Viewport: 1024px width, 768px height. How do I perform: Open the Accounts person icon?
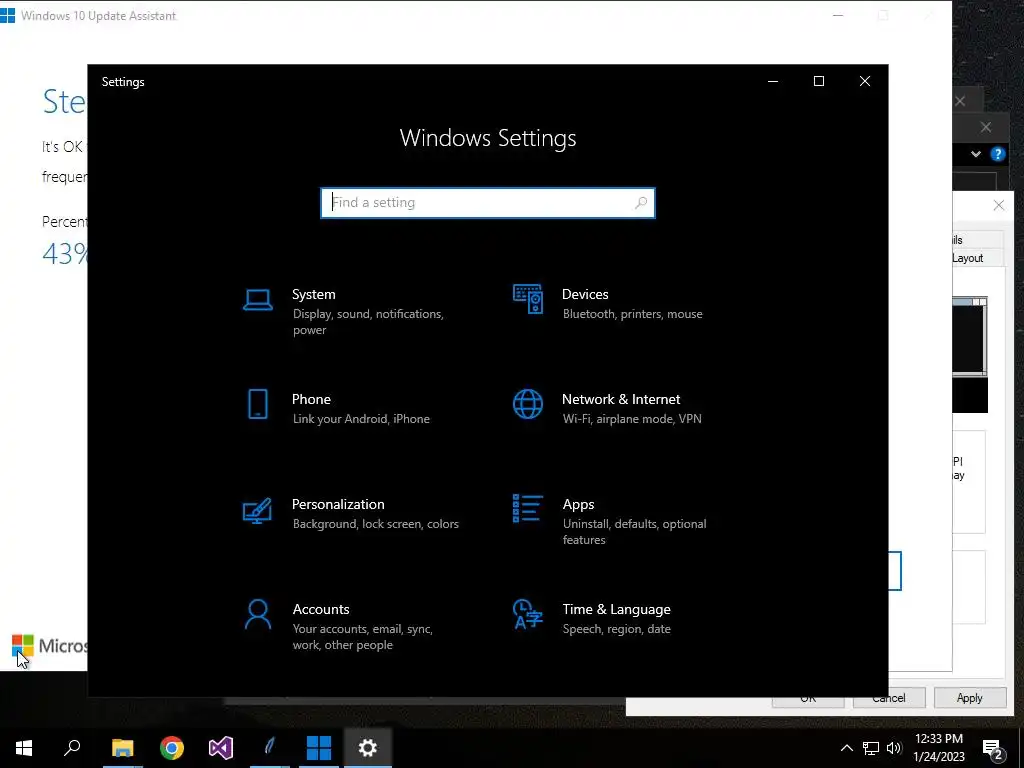pyautogui.click(x=258, y=615)
